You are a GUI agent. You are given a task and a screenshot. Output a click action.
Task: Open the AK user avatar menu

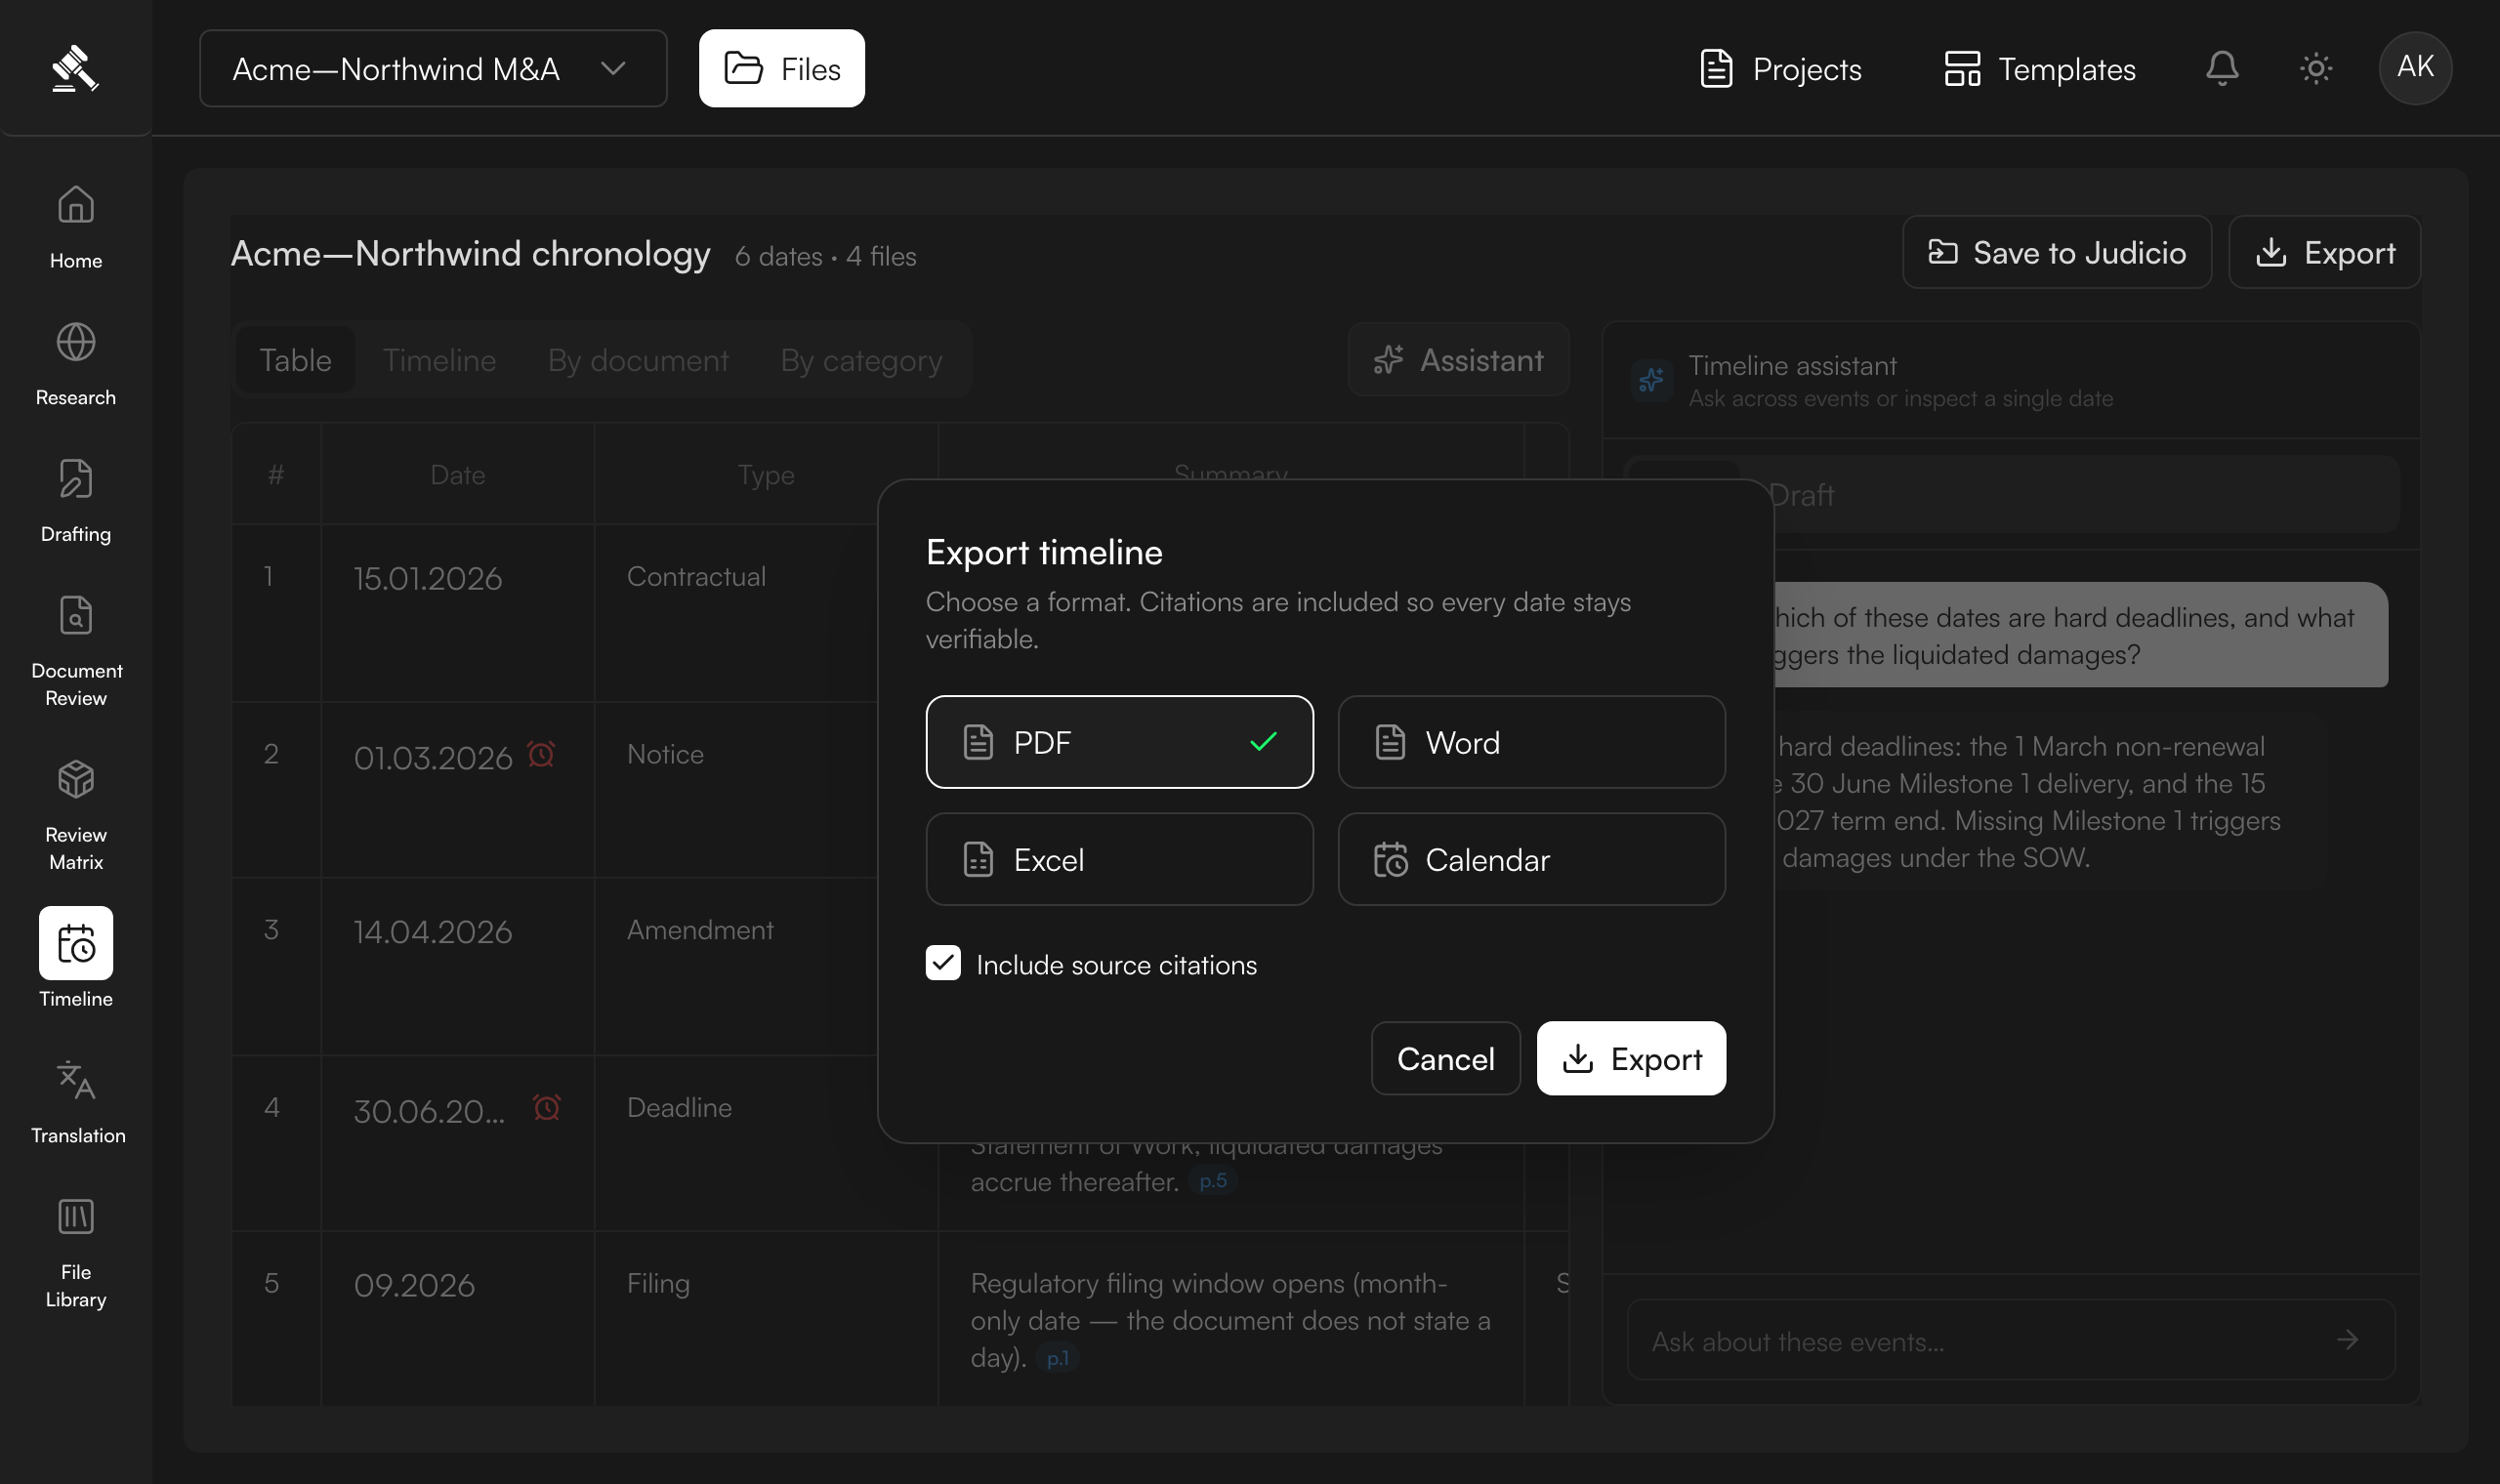tap(2415, 67)
